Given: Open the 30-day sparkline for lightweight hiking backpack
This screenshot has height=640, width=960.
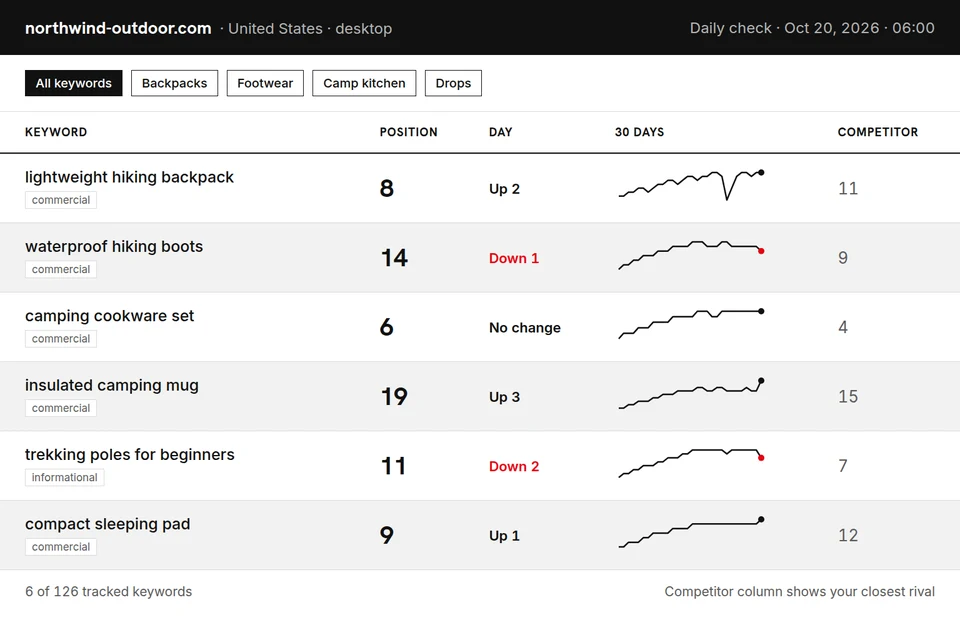Looking at the screenshot, I should coord(691,186).
